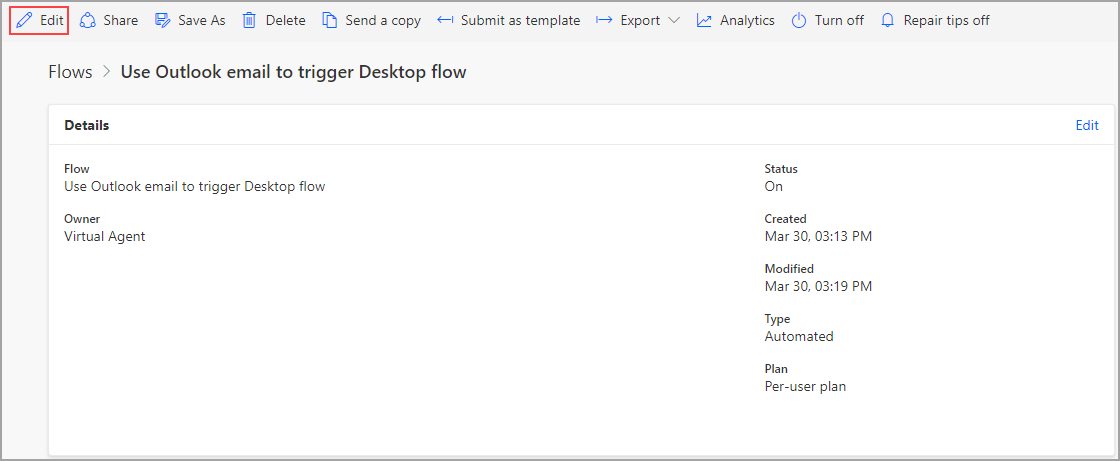Image resolution: width=1120 pixels, height=461 pixels.
Task: Click the Send a copy icon
Action: point(329,20)
